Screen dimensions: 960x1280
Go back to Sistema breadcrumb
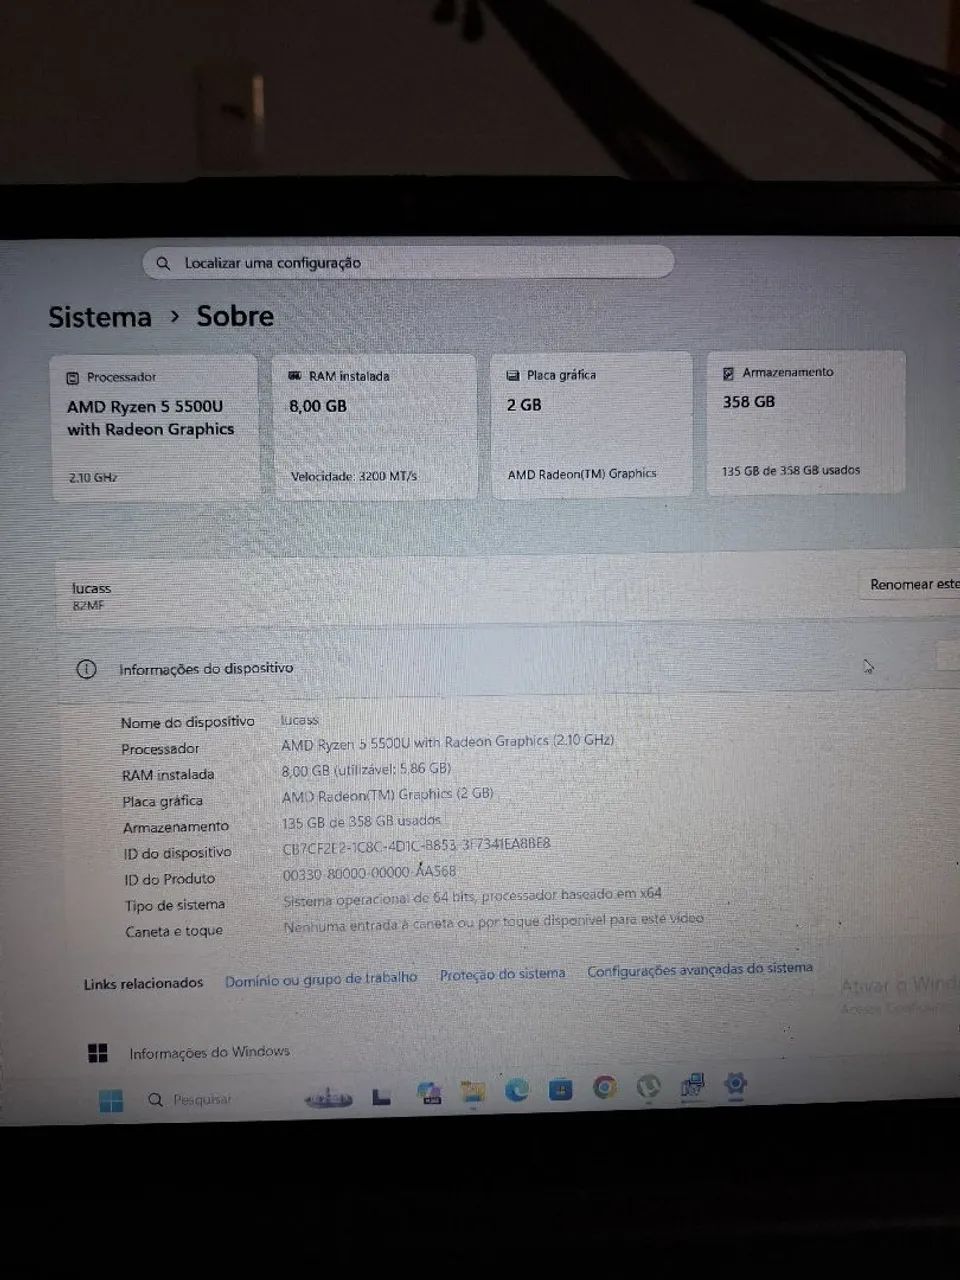pos(100,317)
